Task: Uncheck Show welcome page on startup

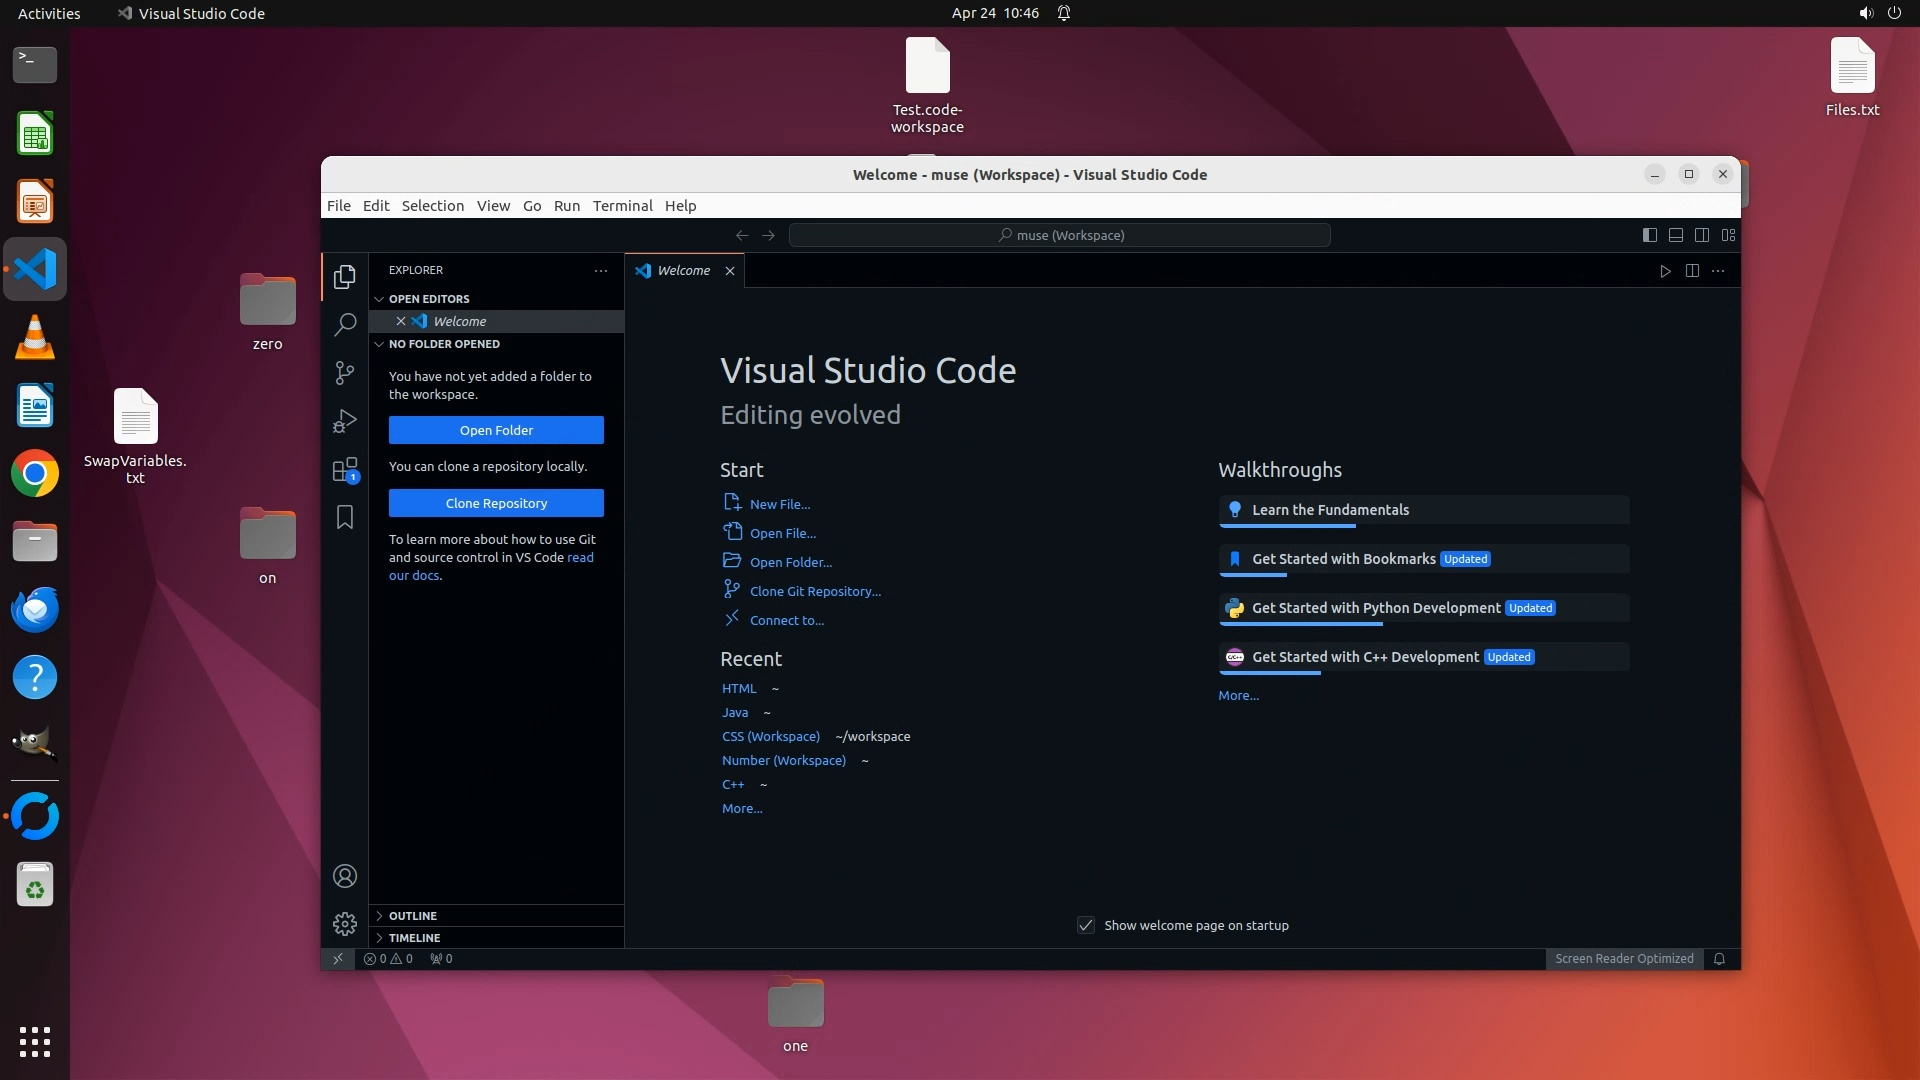Action: [1086, 925]
